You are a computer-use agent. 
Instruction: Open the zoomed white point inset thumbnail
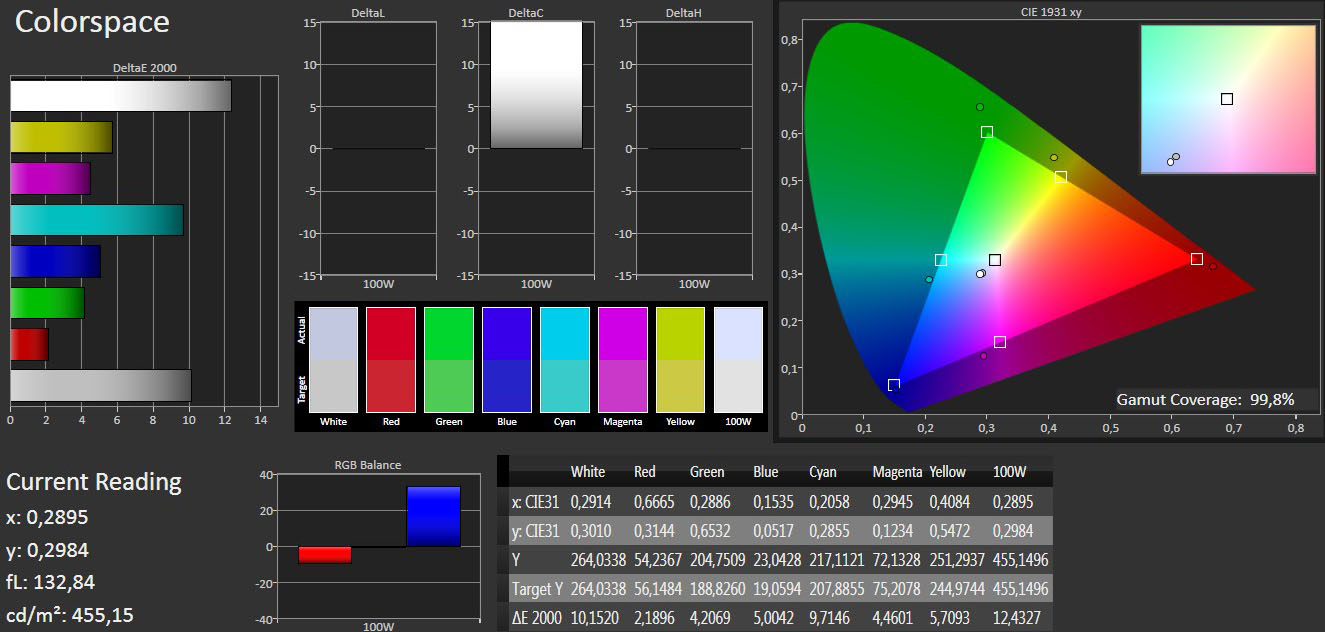1228,99
